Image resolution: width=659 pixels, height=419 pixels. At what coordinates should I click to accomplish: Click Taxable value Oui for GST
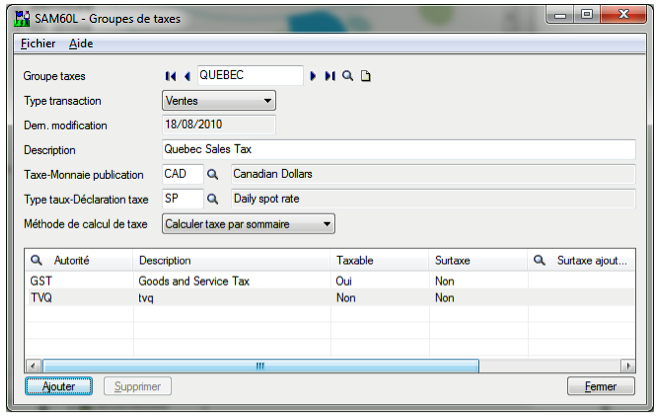point(380,281)
